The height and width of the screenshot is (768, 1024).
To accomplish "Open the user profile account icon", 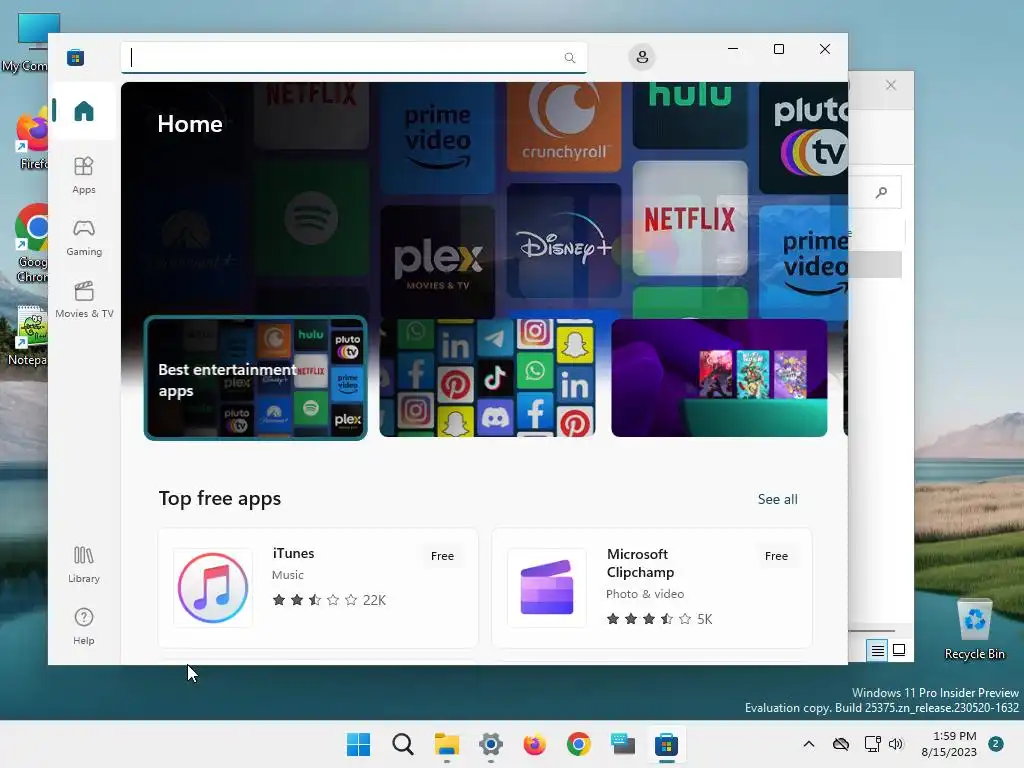I will tap(642, 57).
